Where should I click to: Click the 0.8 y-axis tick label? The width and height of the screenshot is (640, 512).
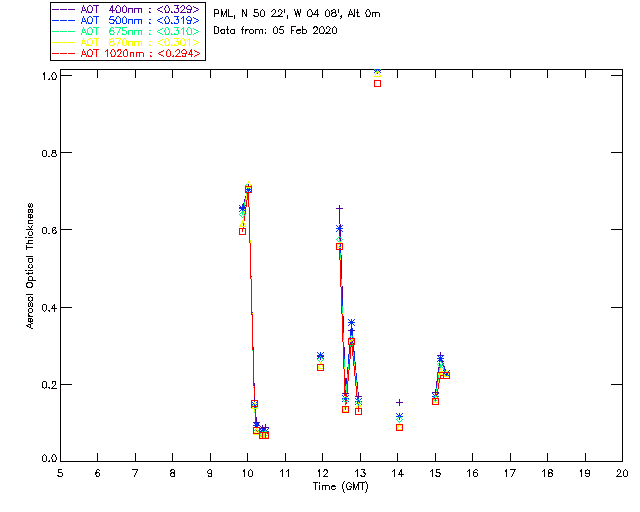click(x=48, y=153)
